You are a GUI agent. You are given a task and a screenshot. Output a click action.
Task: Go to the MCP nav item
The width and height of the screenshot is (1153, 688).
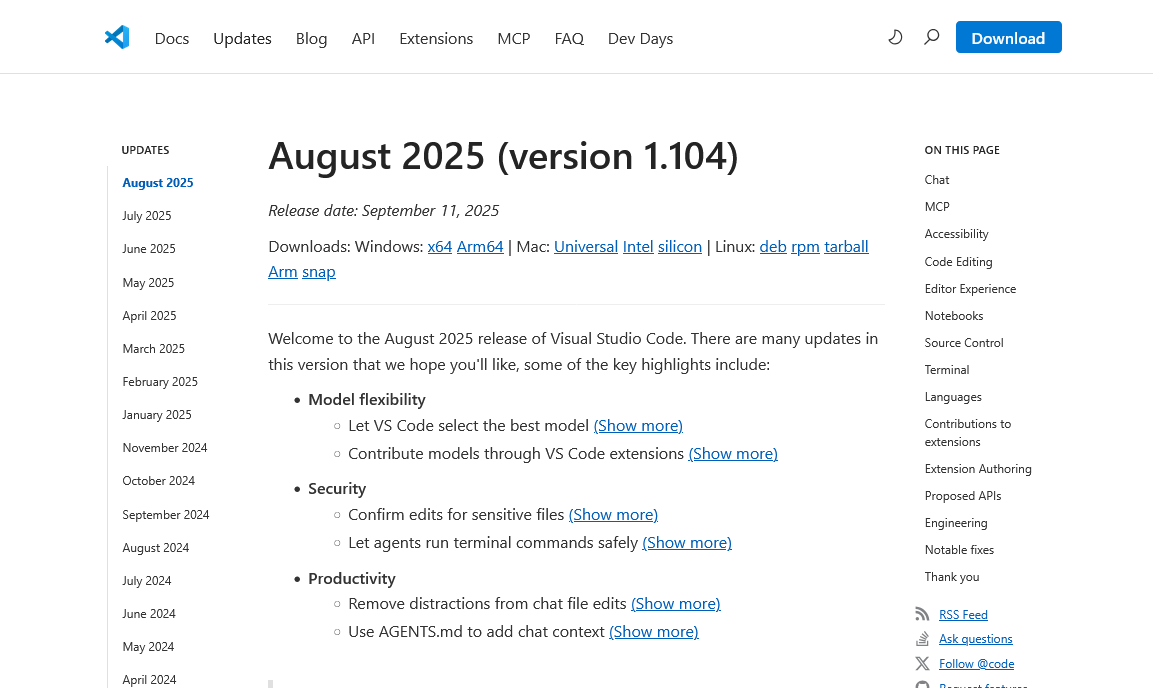pyautogui.click(x=514, y=39)
